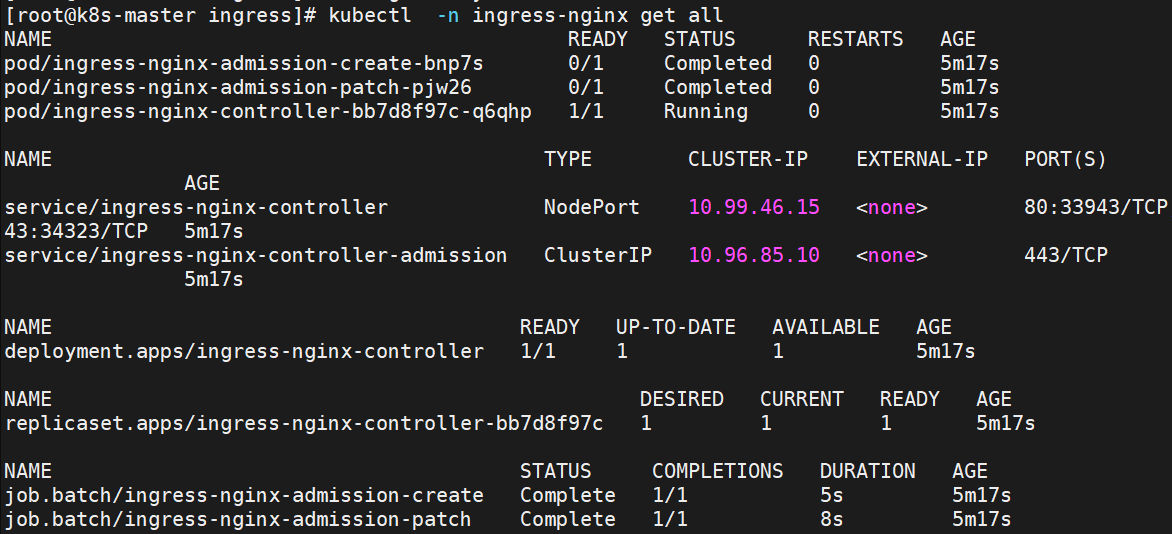Click the 443/TCP port value

tap(1065, 255)
